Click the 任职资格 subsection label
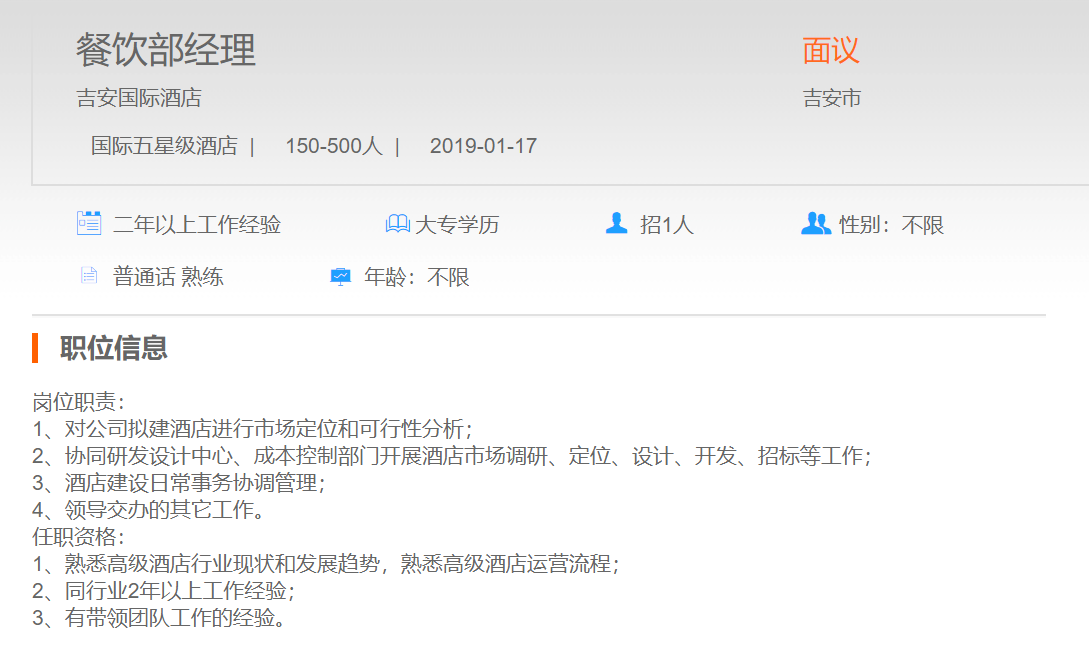The height and width of the screenshot is (648, 1089). tap(78, 537)
